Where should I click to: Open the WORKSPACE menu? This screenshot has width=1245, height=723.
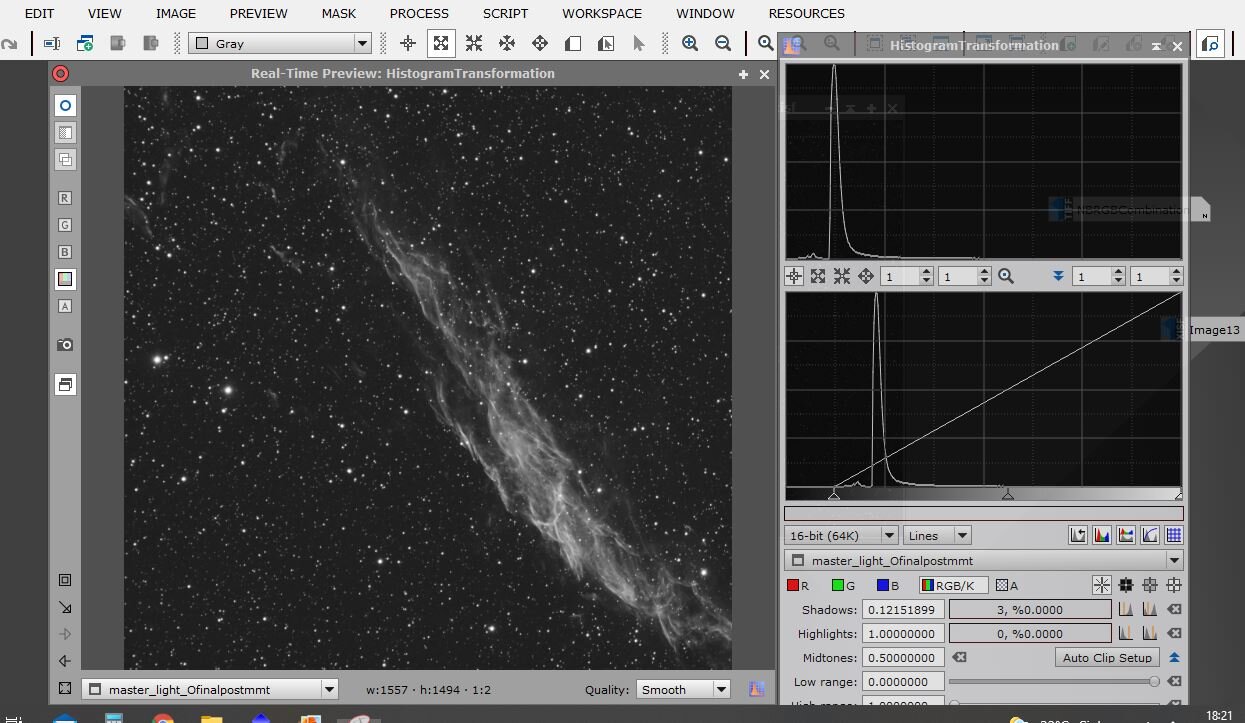point(602,13)
